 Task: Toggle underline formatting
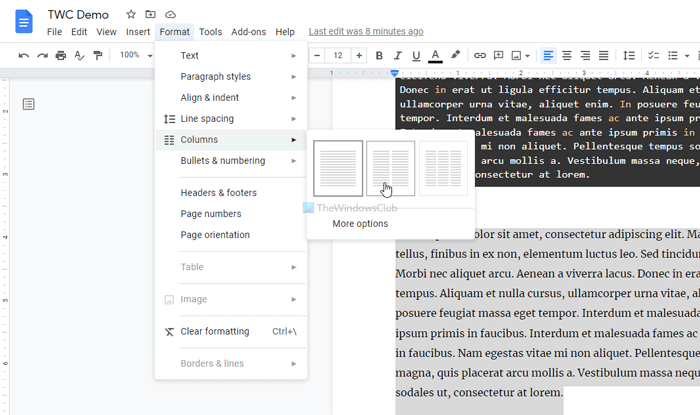tap(416, 56)
